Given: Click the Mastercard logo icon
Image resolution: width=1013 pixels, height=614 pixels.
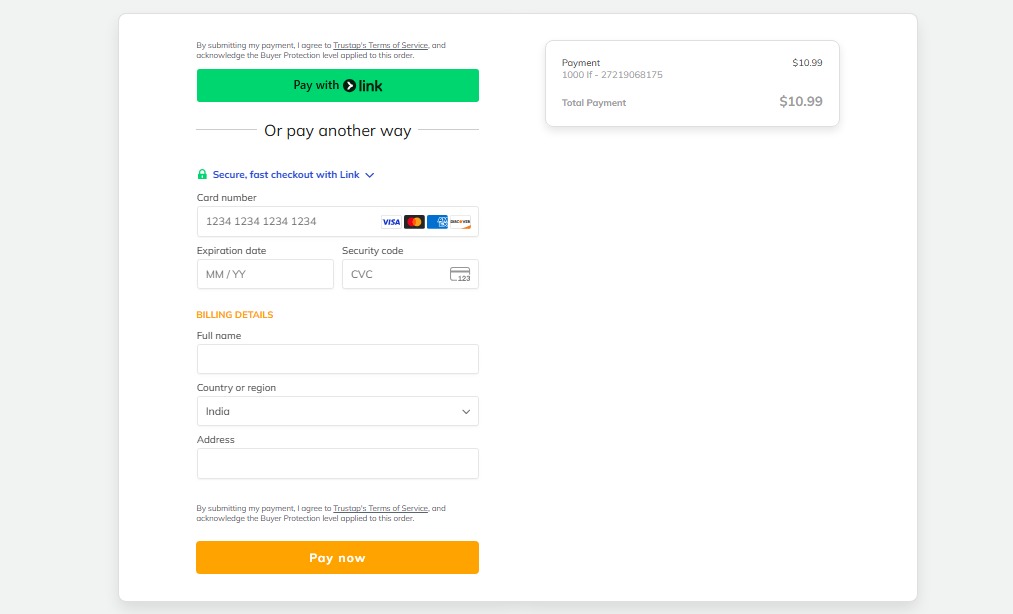Looking at the screenshot, I should click(414, 222).
